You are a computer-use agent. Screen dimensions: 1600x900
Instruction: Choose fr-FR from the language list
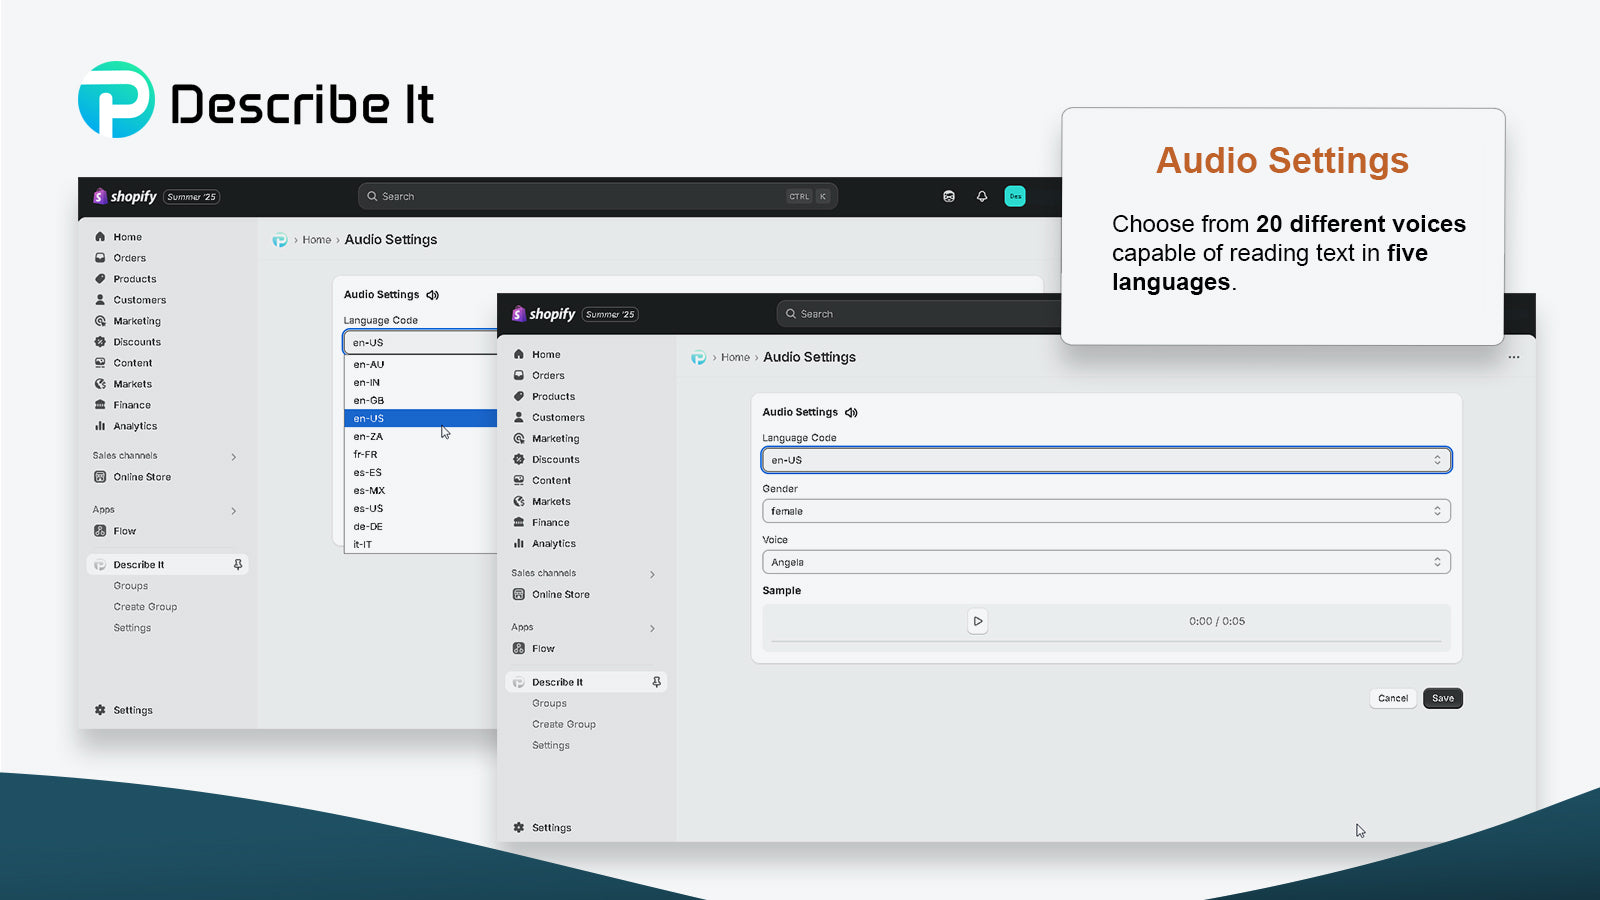coord(421,454)
